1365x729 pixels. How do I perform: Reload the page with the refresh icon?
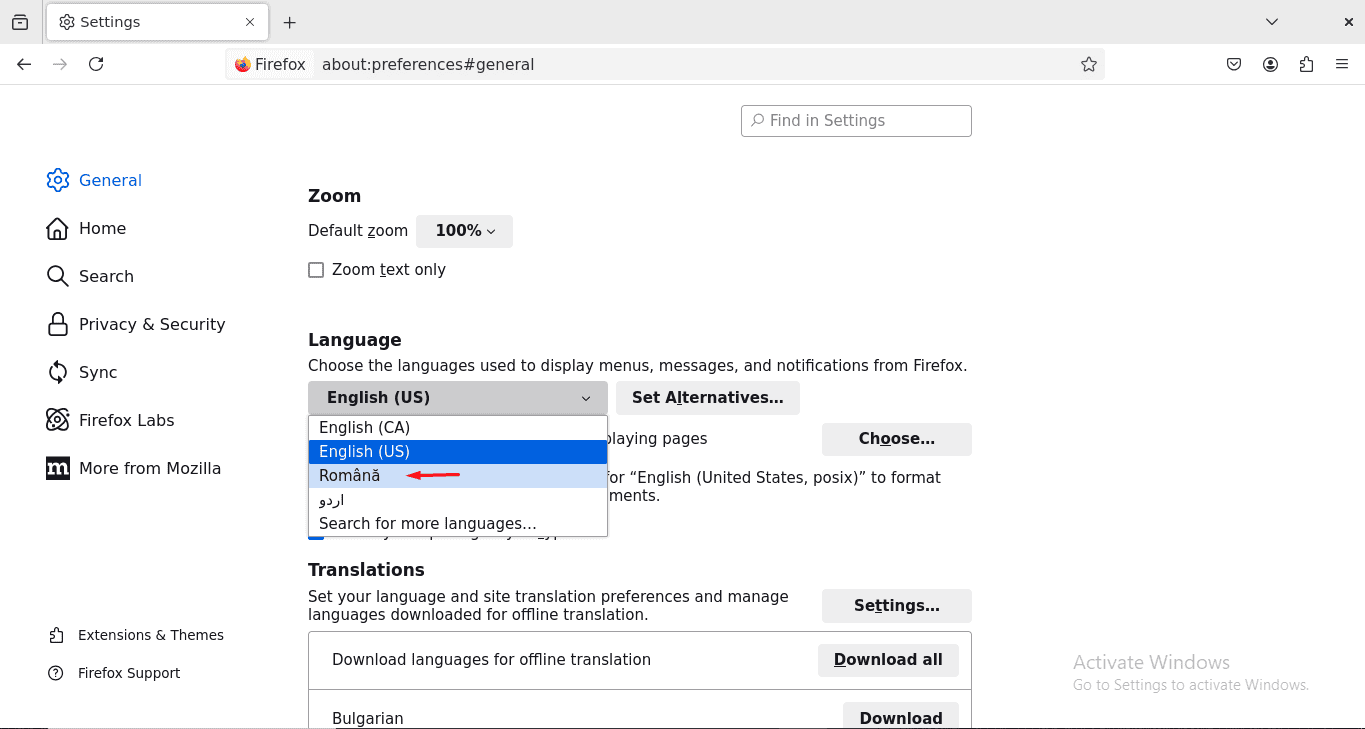96,63
